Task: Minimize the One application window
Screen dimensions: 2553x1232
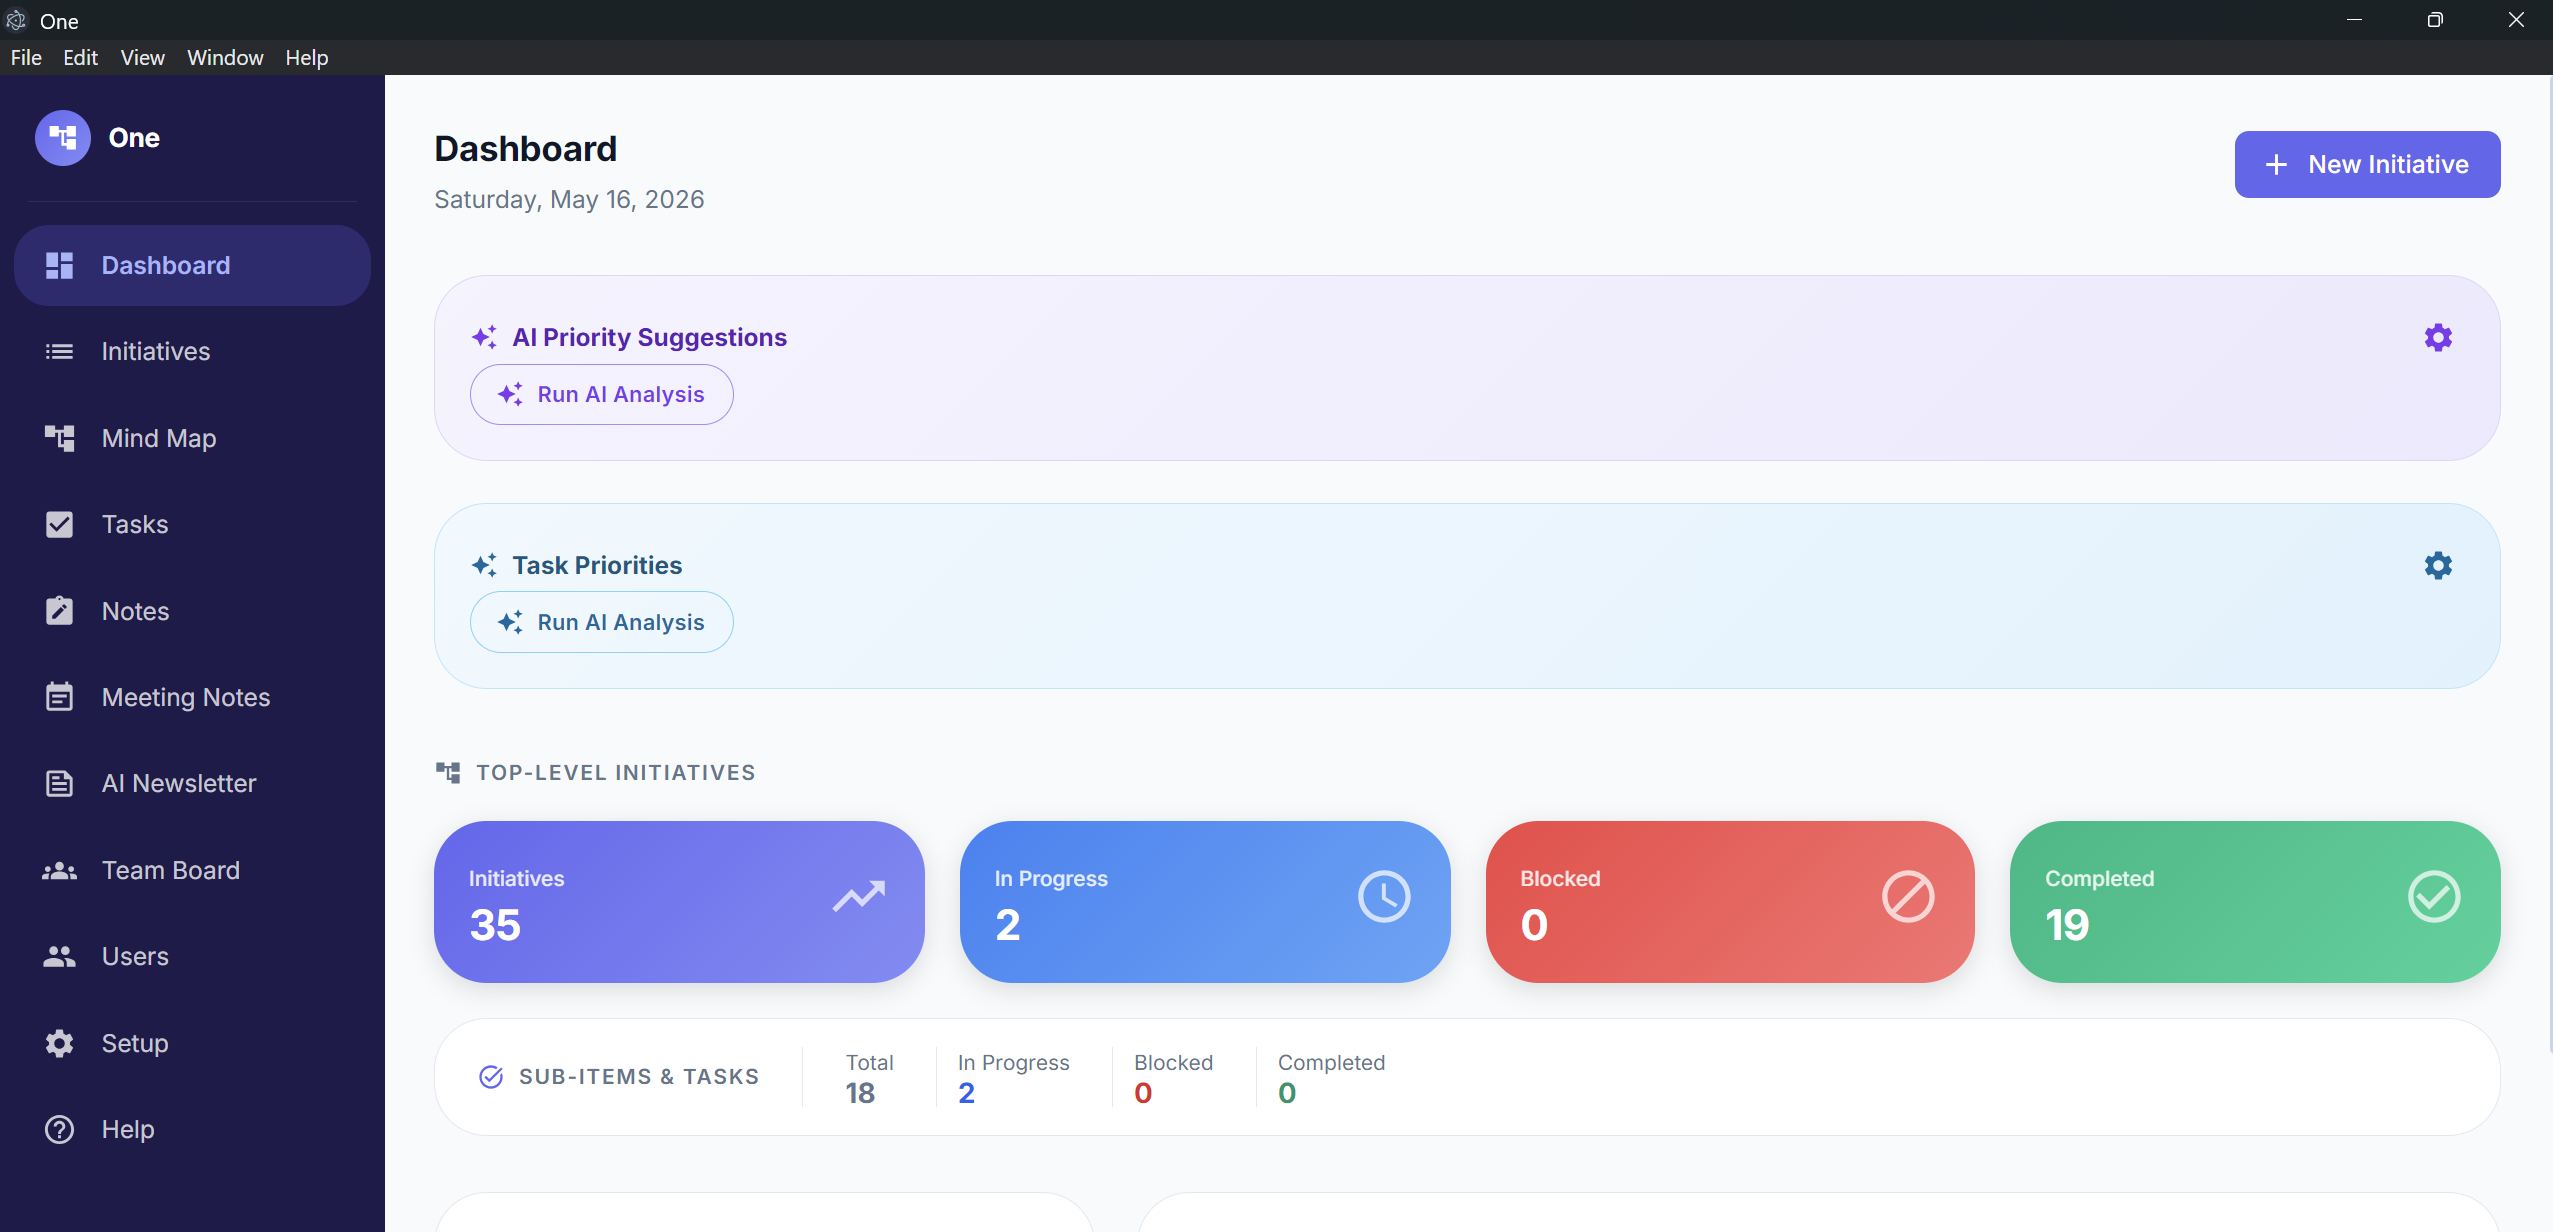Action: point(2354,20)
